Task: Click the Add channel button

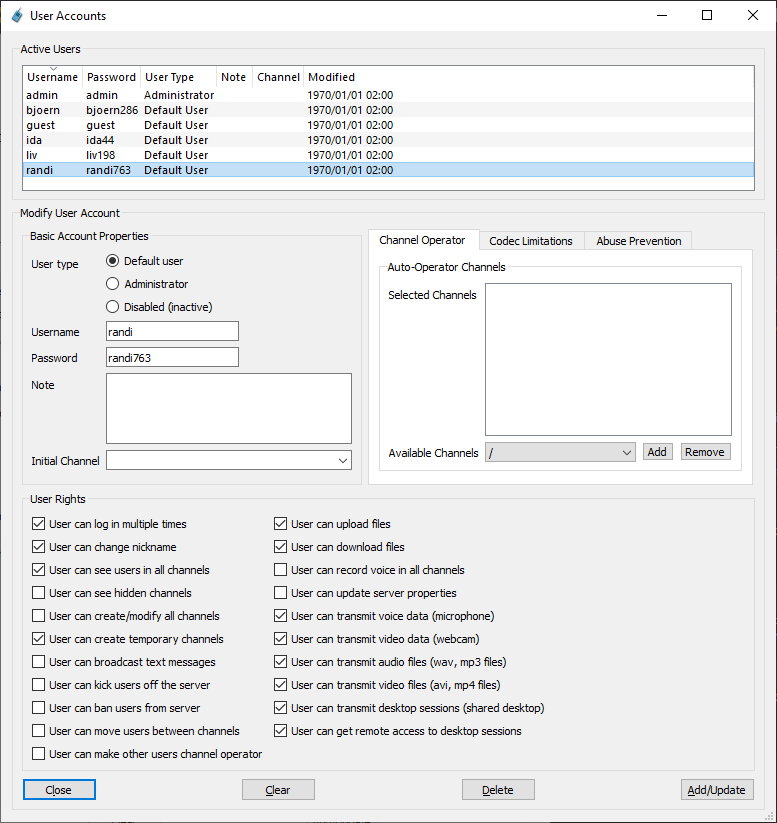Action: (x=657, y=452)
